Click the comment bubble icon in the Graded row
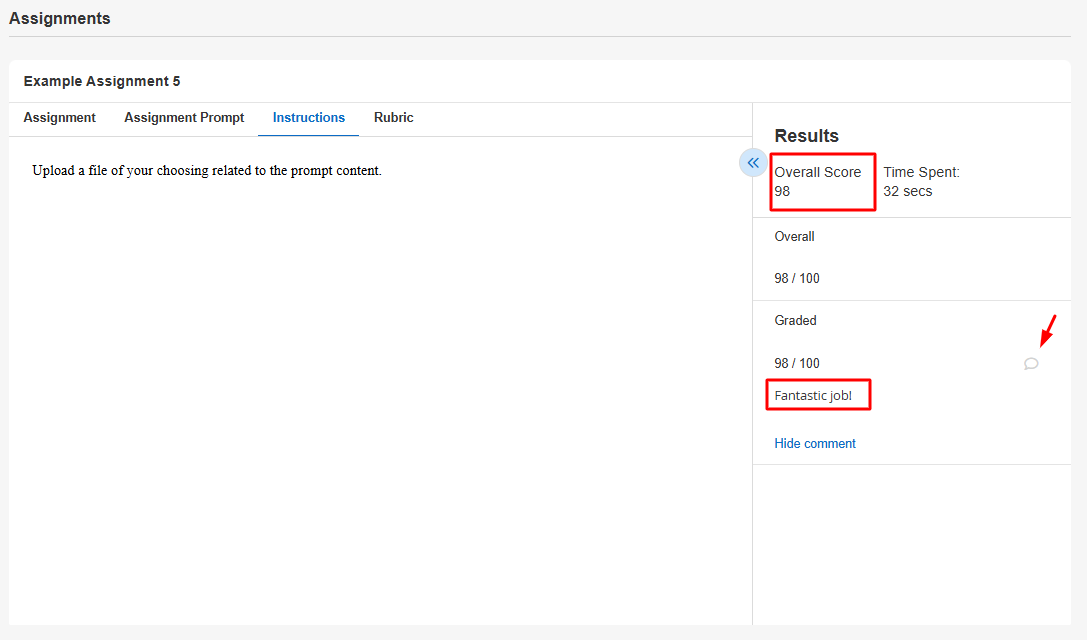This screenshot has height=640, width=1087. (x=1031, y=364)
